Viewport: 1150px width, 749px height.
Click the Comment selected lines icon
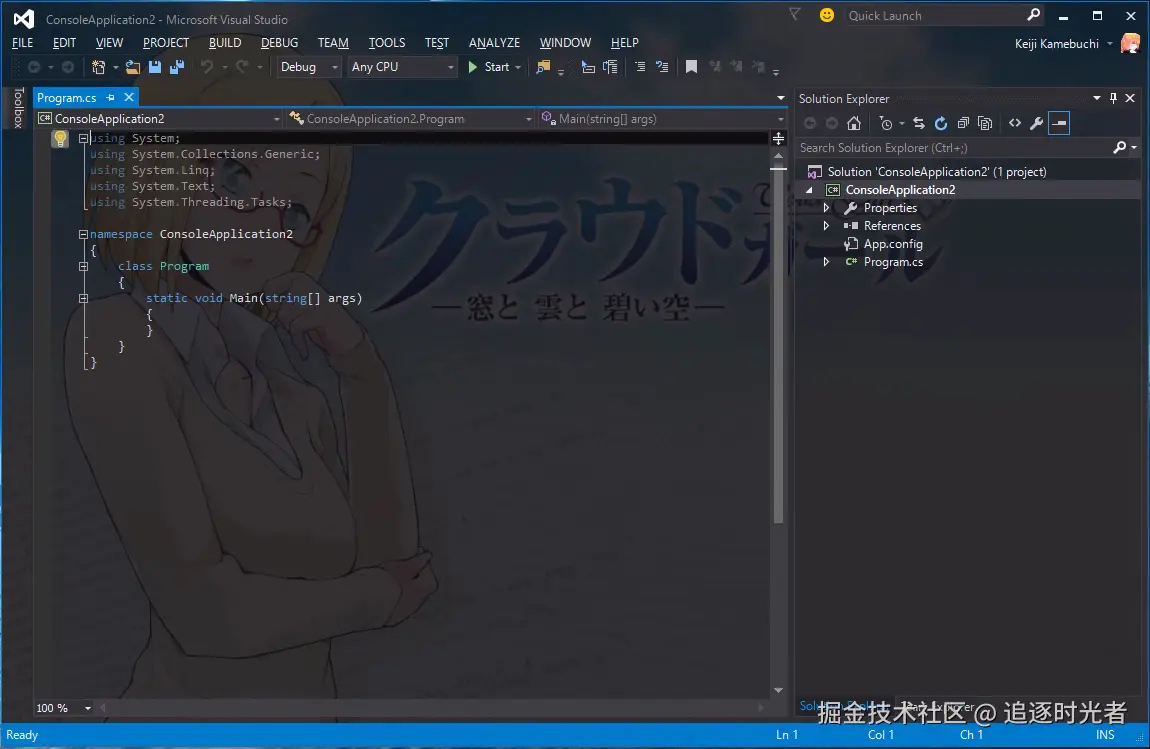[640, 67]
